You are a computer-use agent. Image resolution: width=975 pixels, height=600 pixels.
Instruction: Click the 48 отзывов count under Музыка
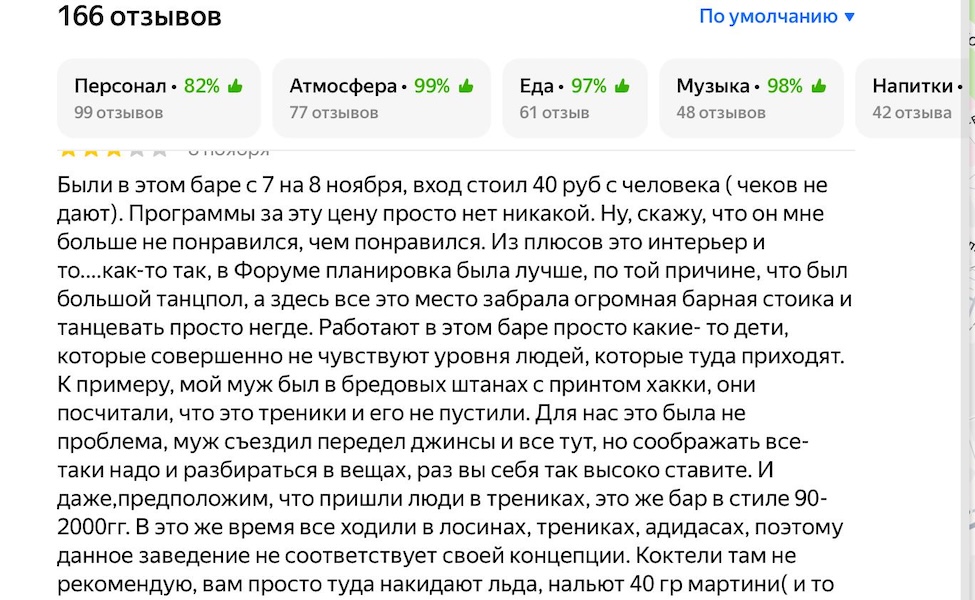[x=720, y=113]
